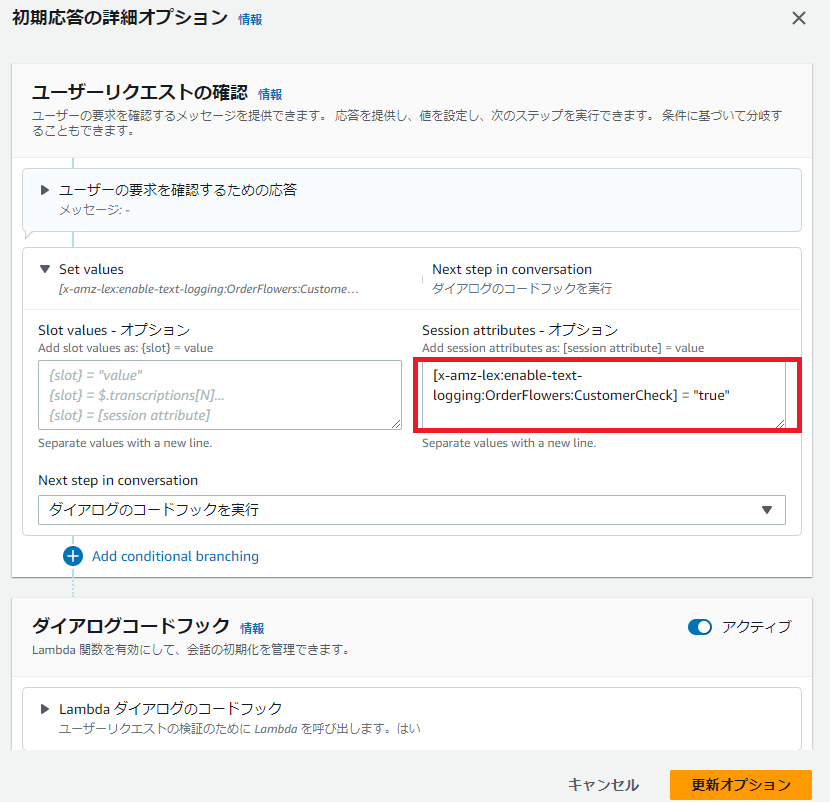Click the dropdown arrow showing ダイアログのコードフックを実行

(x=770, y=510)
